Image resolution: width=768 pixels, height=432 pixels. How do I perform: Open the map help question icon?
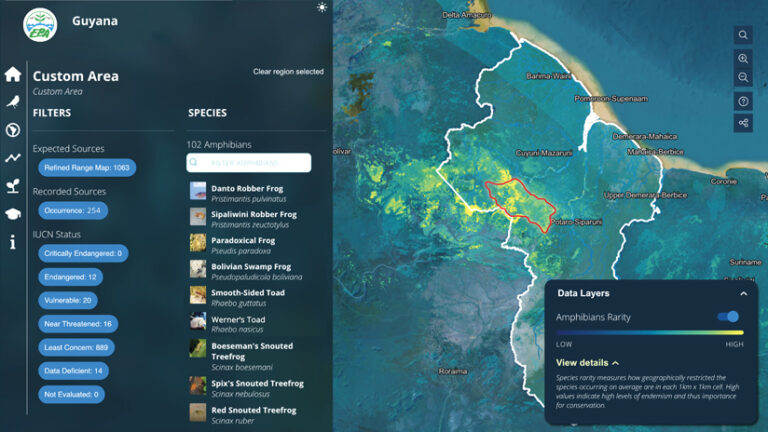tap(743, 101)
